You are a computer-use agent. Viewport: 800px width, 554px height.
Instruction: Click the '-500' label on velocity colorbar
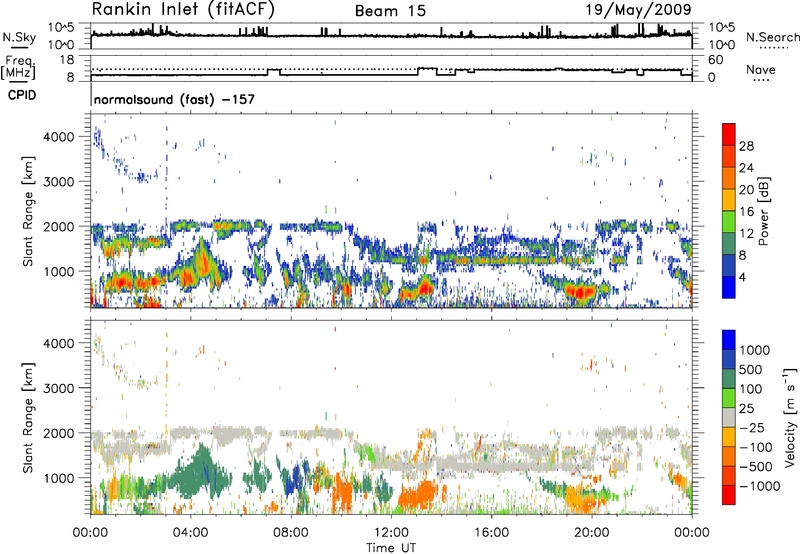pyautogui.click(x=755, y=467)
